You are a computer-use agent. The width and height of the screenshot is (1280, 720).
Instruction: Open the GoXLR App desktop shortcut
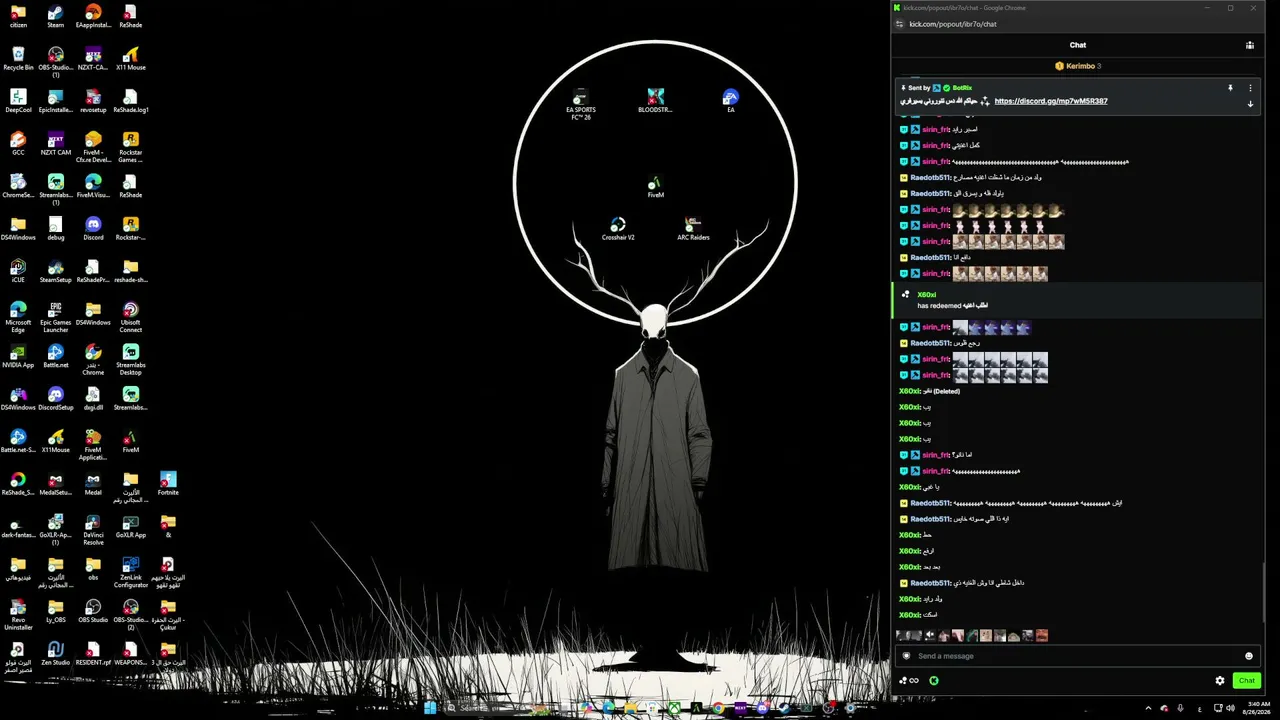pos(130,527)
